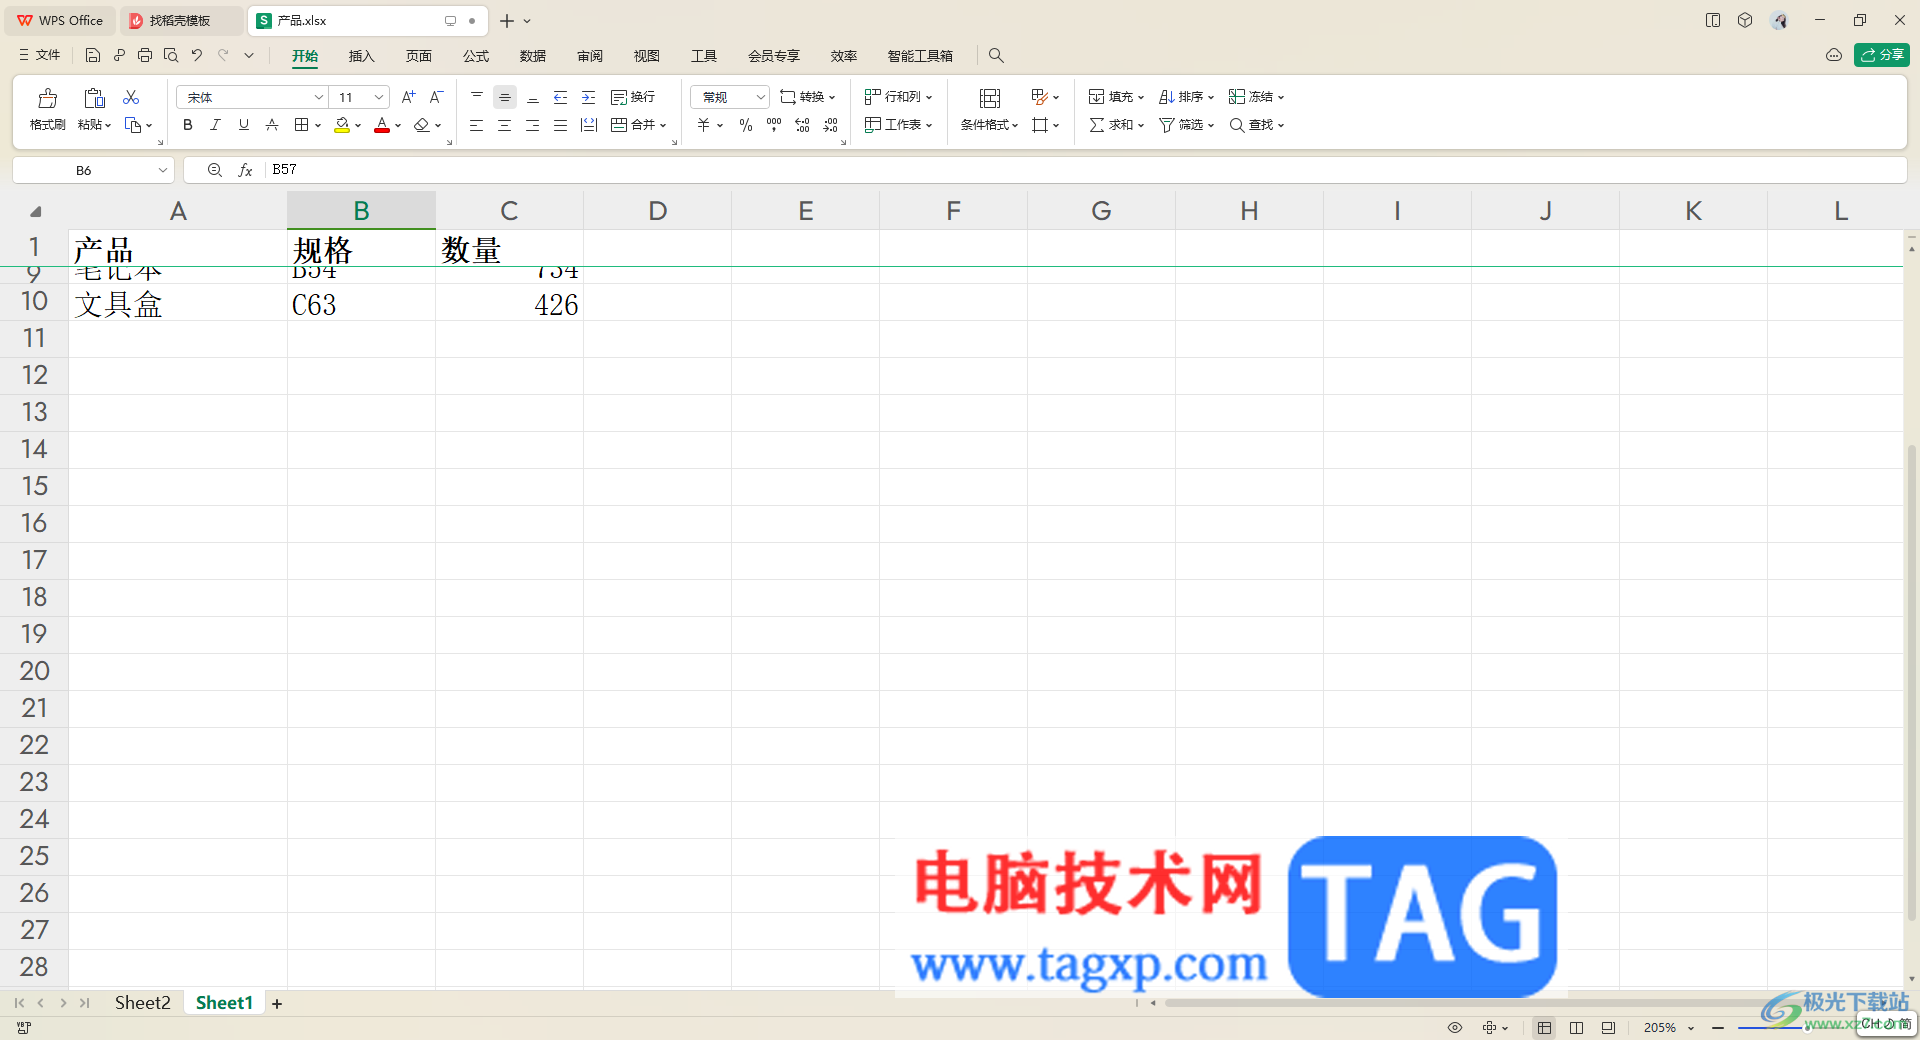
Task: Click the justify alignment icon
Action: pos(561,125)
